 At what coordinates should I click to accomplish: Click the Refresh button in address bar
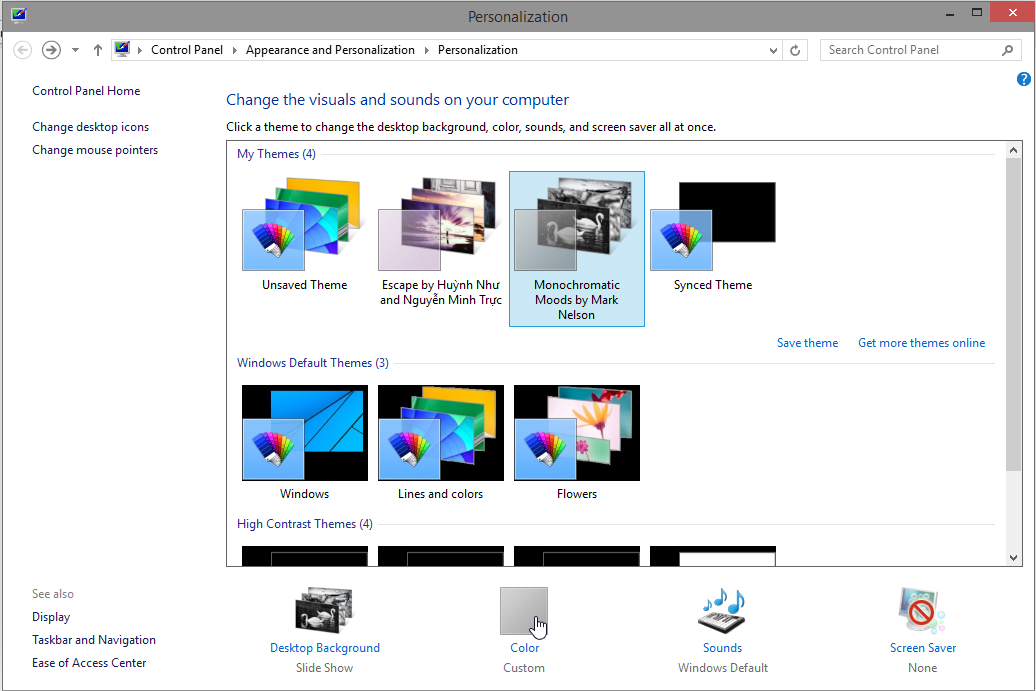pyautogui.click(x=796, y=50)
